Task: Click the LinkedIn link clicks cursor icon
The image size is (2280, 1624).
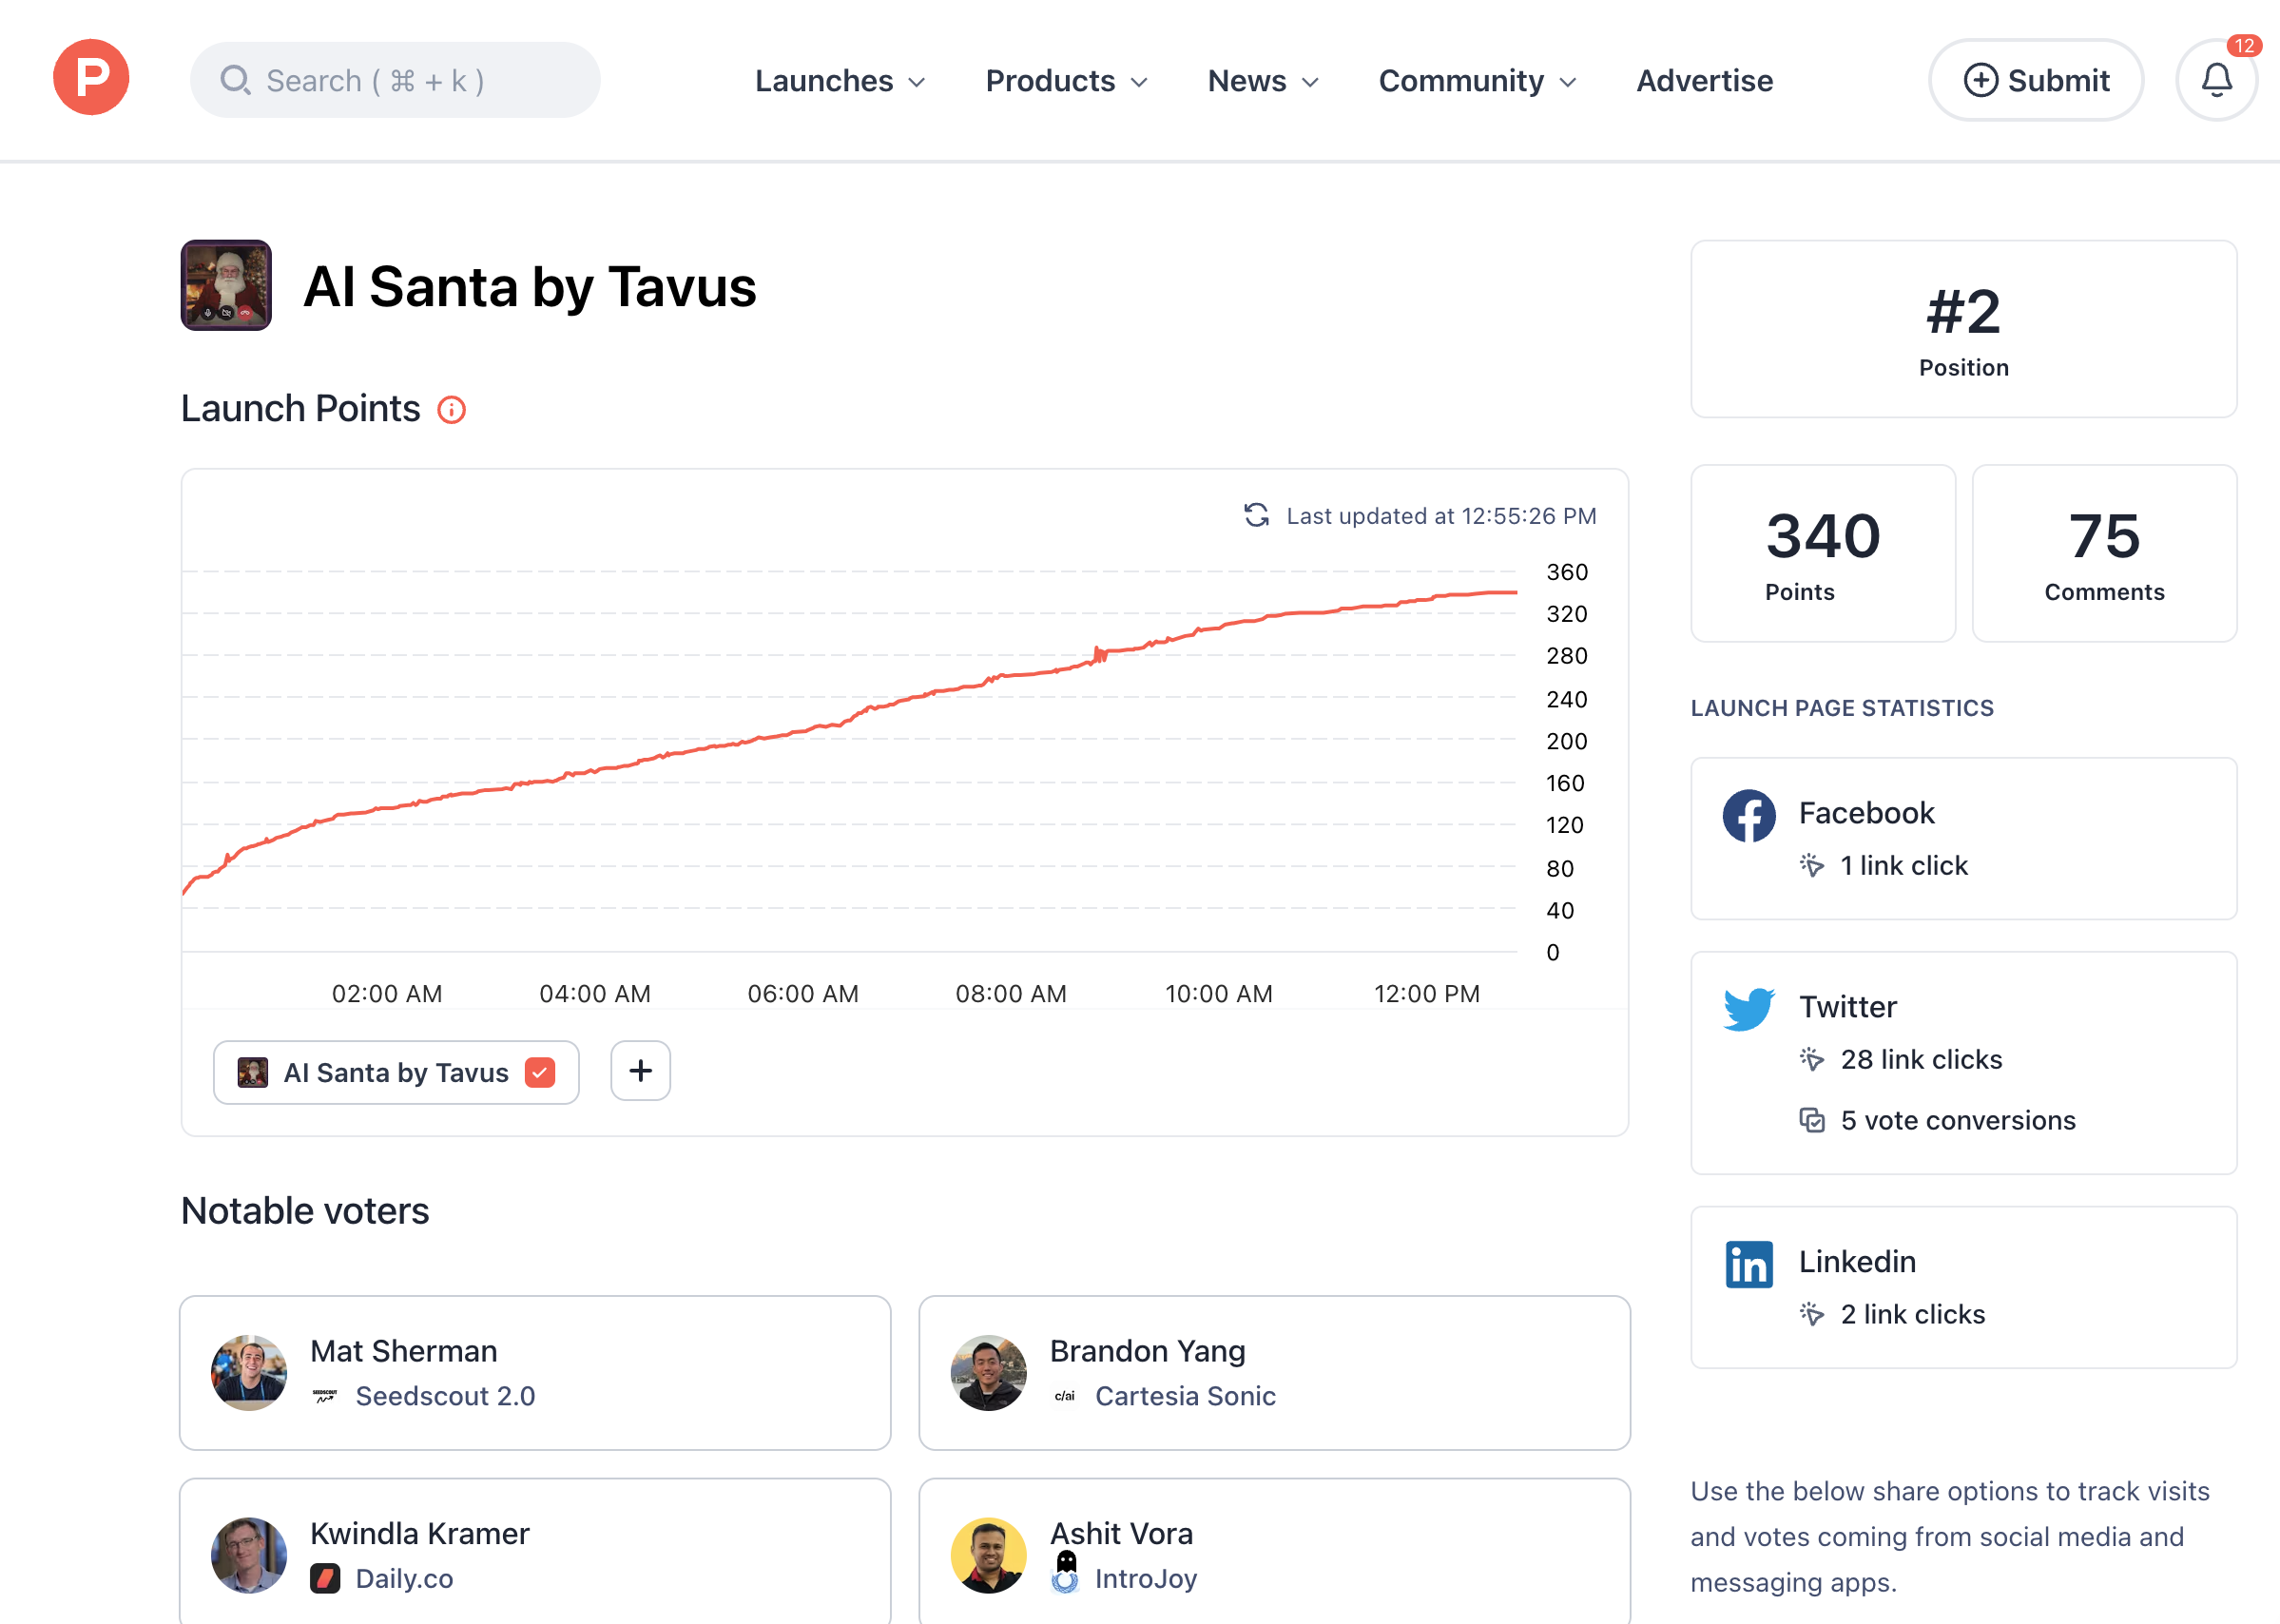Action: 1812,1314
